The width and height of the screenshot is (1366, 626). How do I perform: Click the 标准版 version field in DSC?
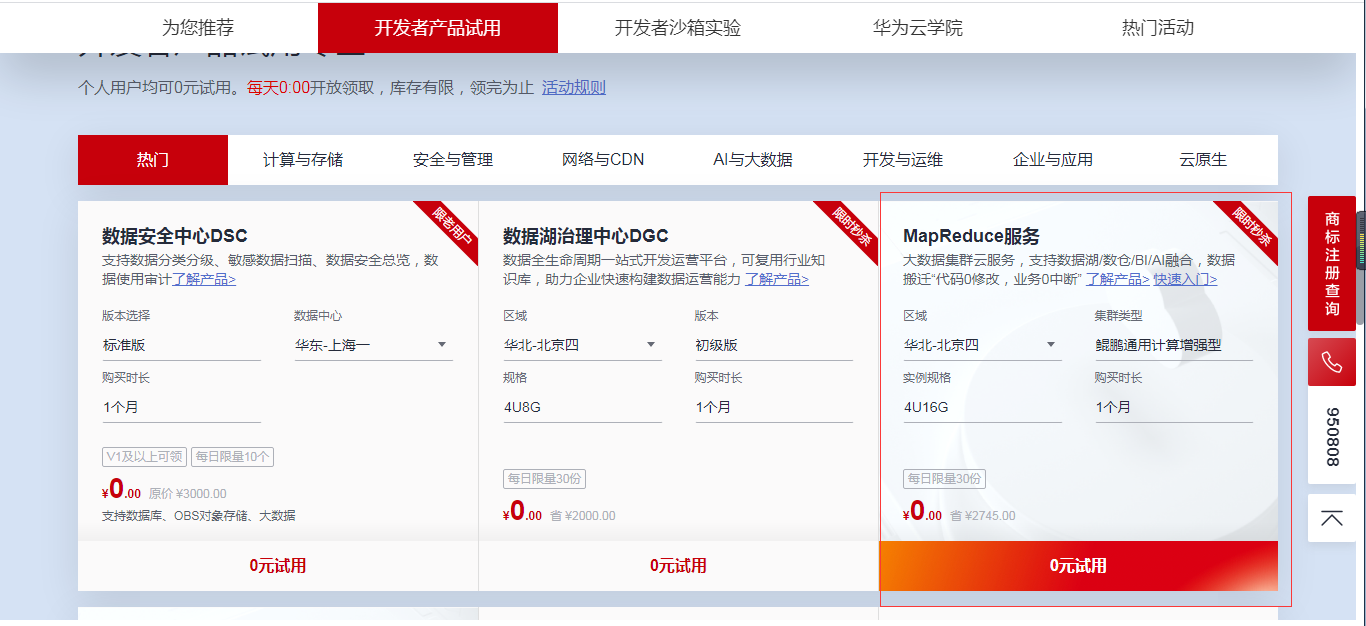pyautogui.click(x=181, y=345)
